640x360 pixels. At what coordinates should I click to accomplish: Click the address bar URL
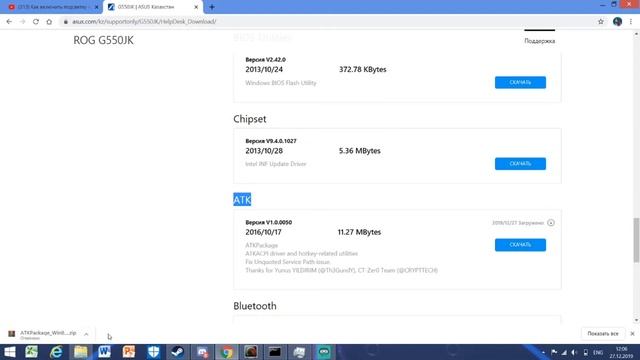144,22
